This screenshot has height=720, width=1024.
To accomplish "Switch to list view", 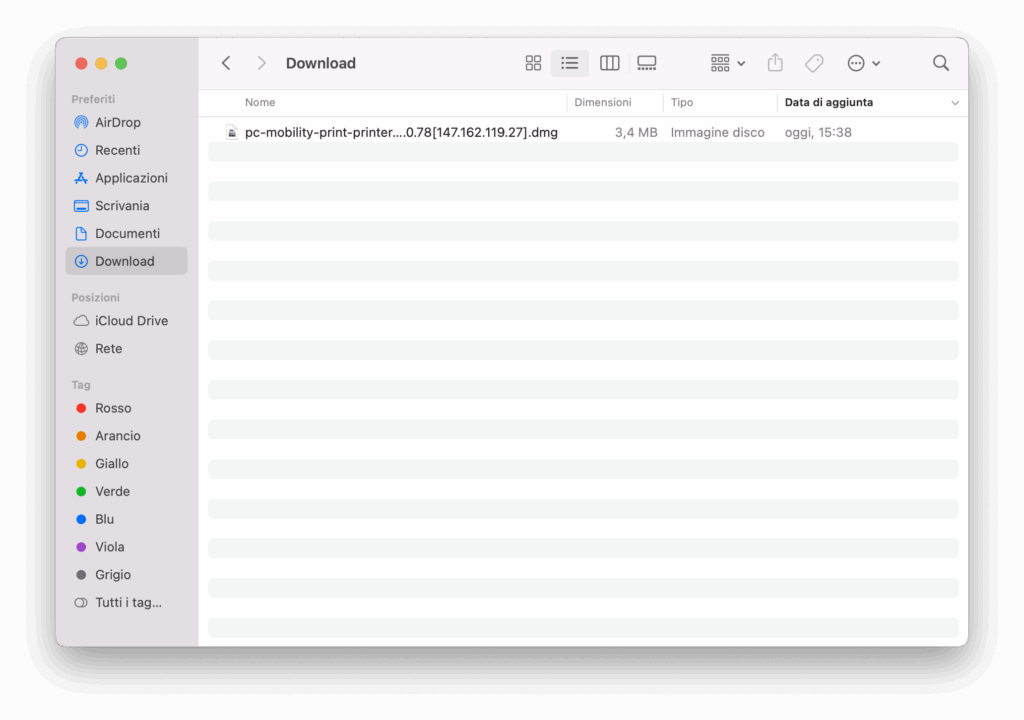I will (569, 63).
